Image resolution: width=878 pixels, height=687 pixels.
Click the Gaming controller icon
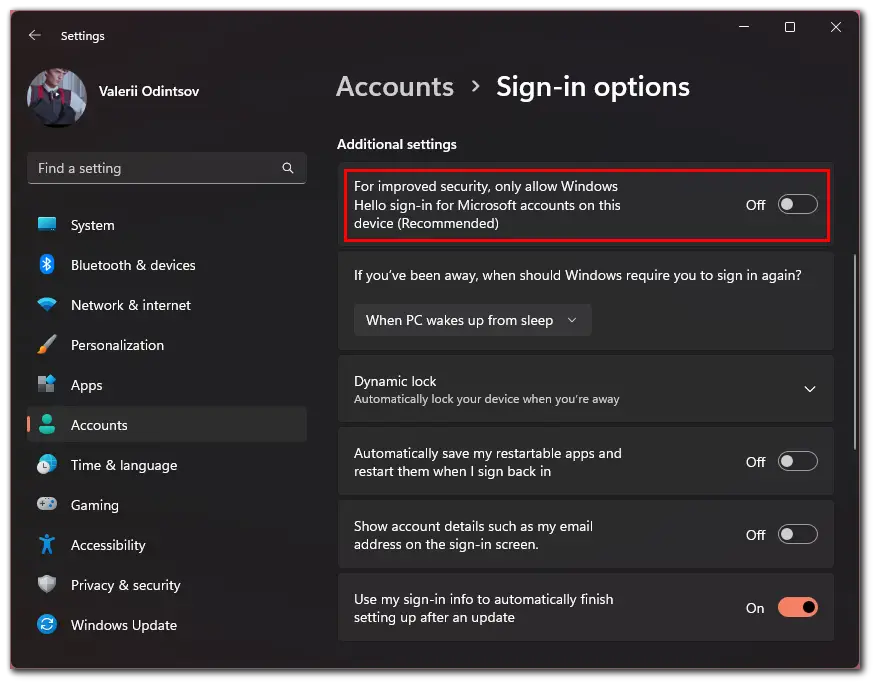click(x=47, y=504)
